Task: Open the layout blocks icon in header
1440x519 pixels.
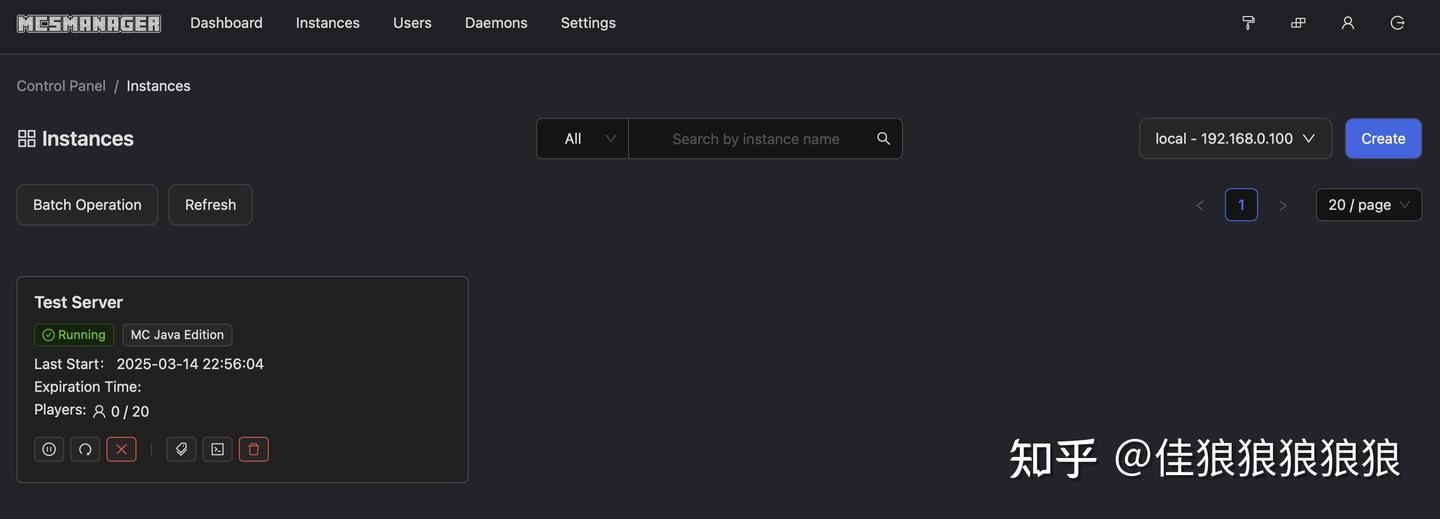Action: 1298,23
